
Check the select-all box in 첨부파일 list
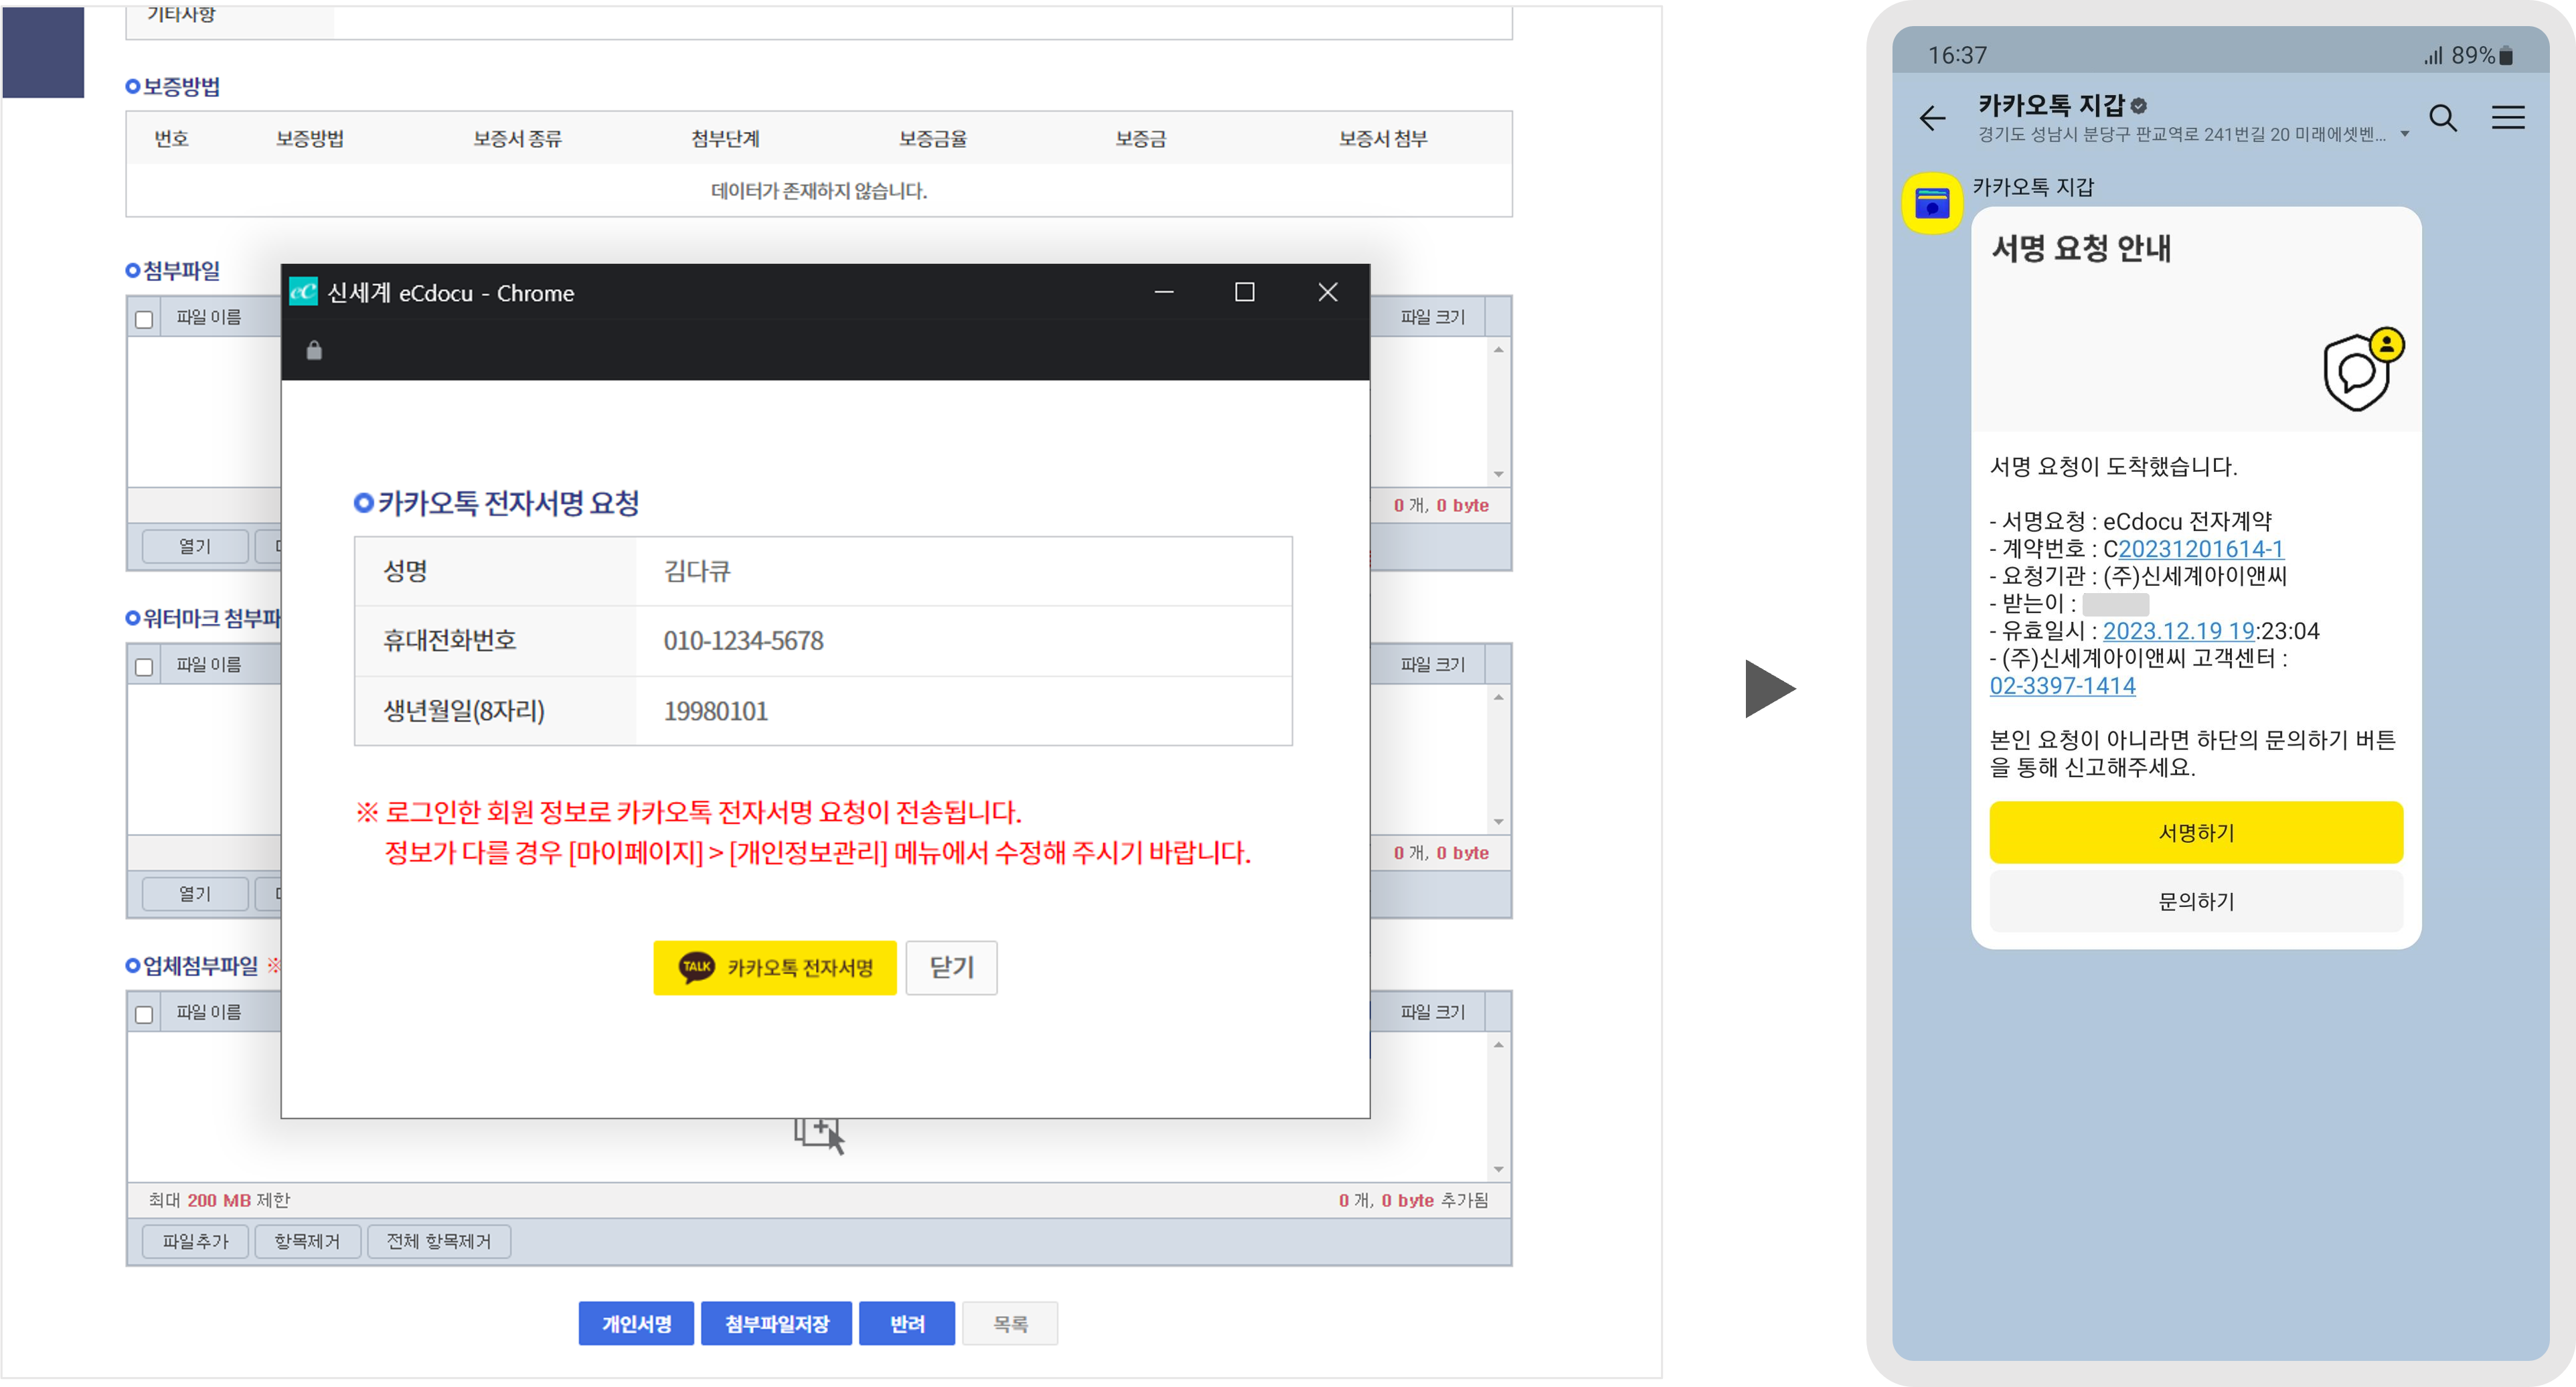pyautogui.click(x=144, y=319)
